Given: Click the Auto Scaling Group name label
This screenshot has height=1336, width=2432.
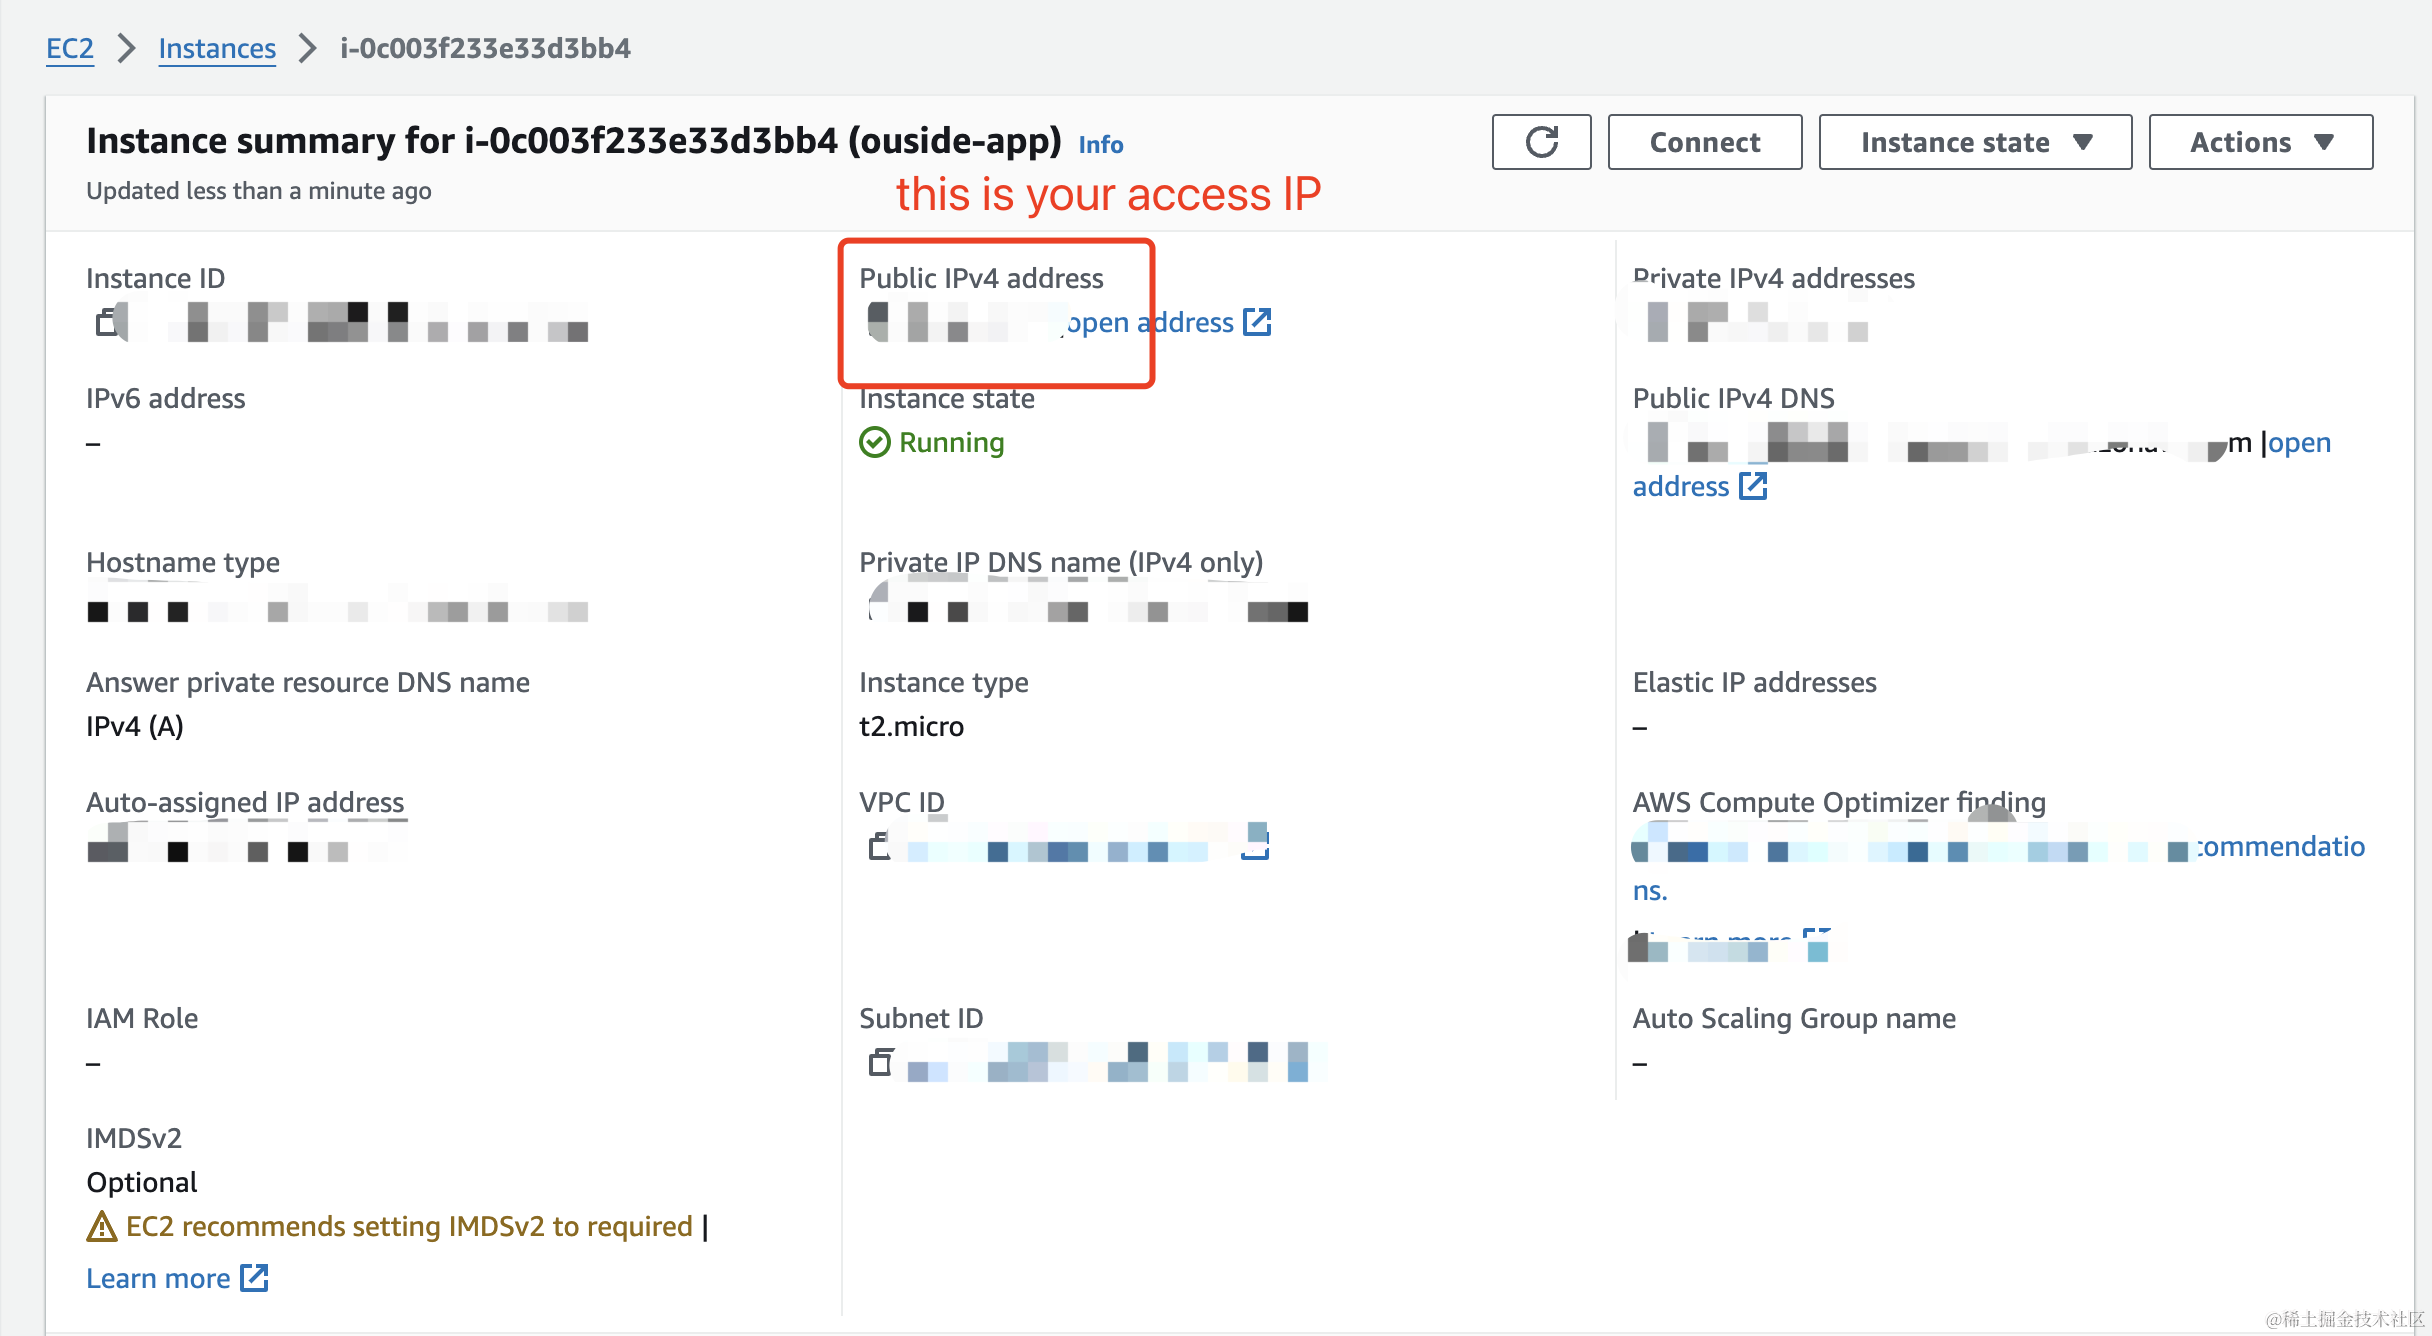Looking at the screenshot, I should click(x=1795, y=1018).
